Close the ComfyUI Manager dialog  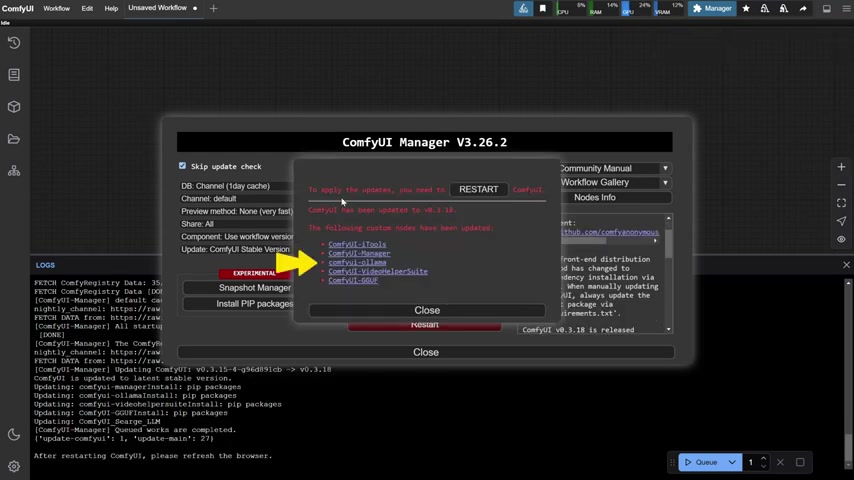click(426, 352)
